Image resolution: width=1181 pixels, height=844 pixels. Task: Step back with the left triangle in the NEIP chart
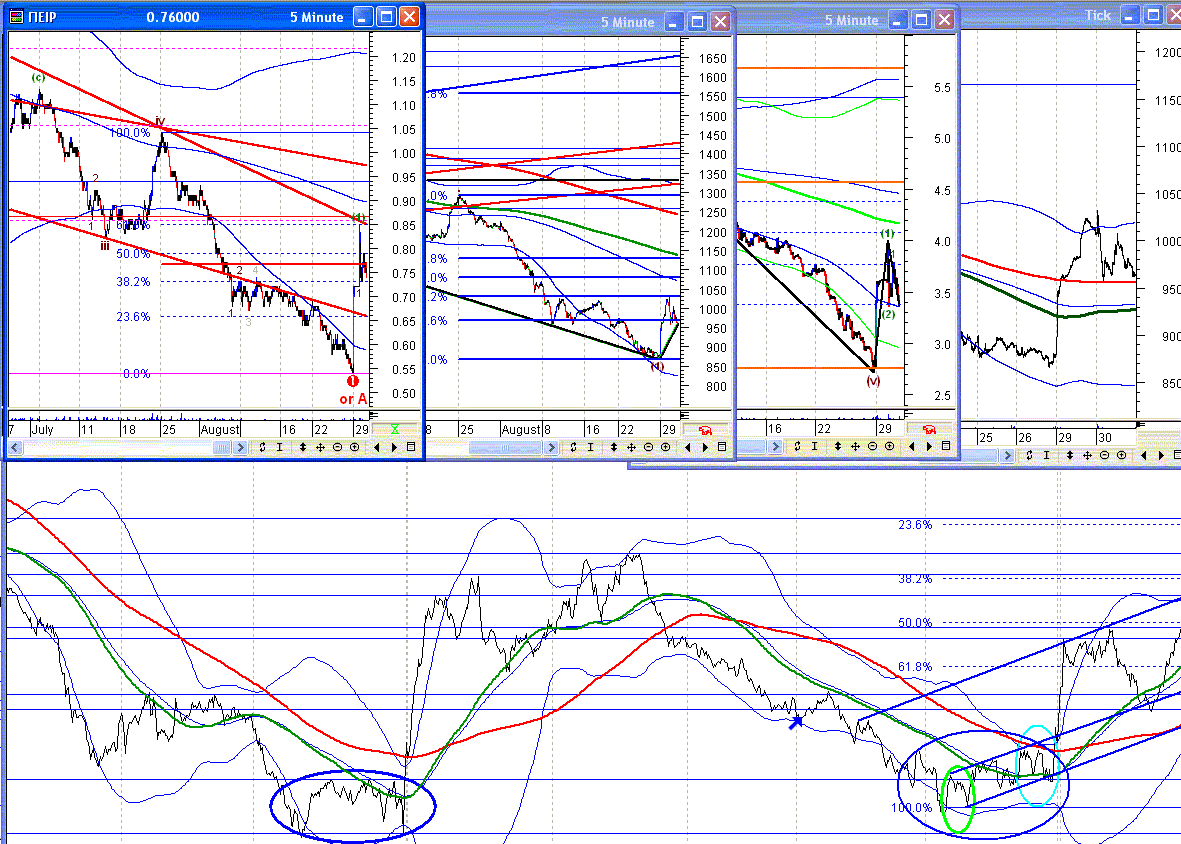[x=377, y=447]
